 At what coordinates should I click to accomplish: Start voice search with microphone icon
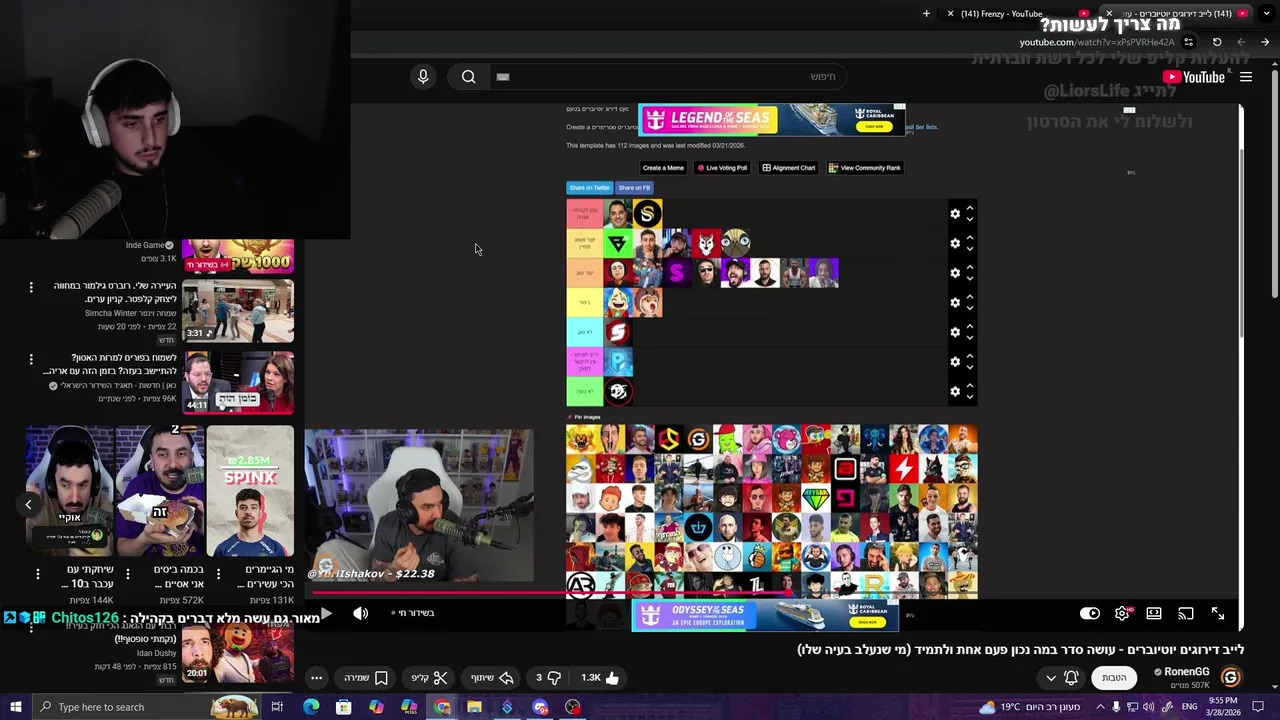point(423,77)
